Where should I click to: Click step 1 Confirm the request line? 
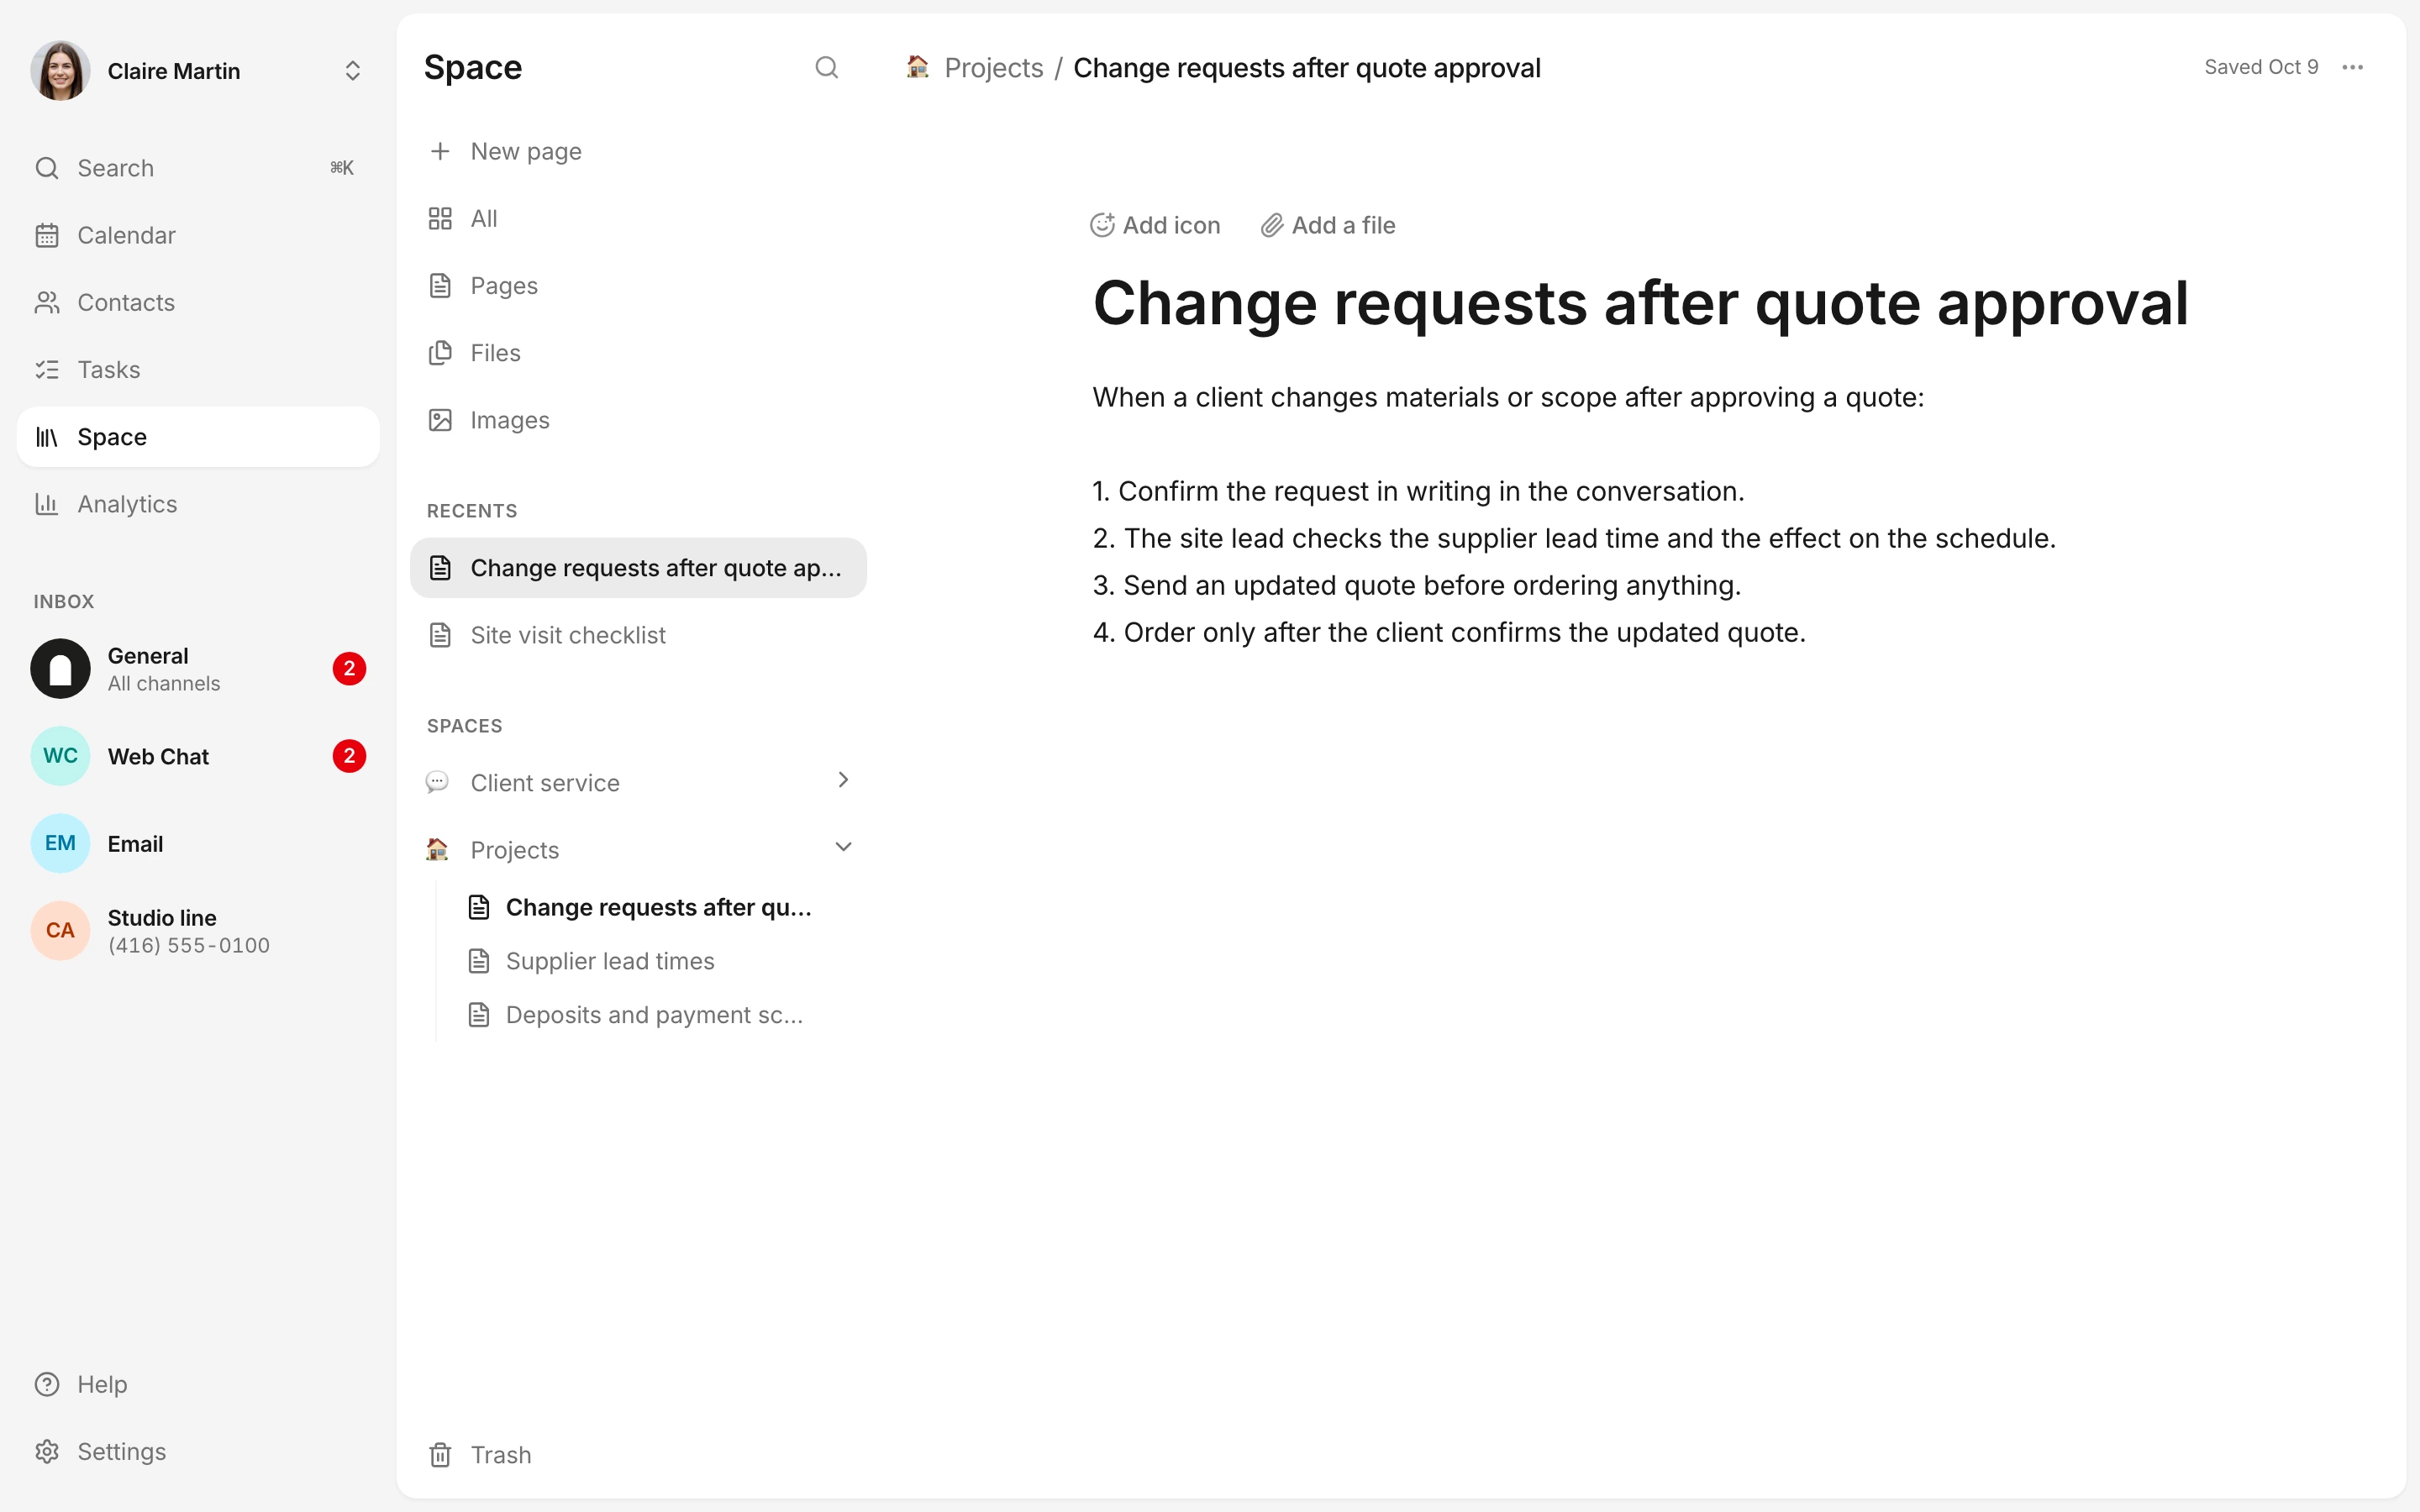(1418, 491)
